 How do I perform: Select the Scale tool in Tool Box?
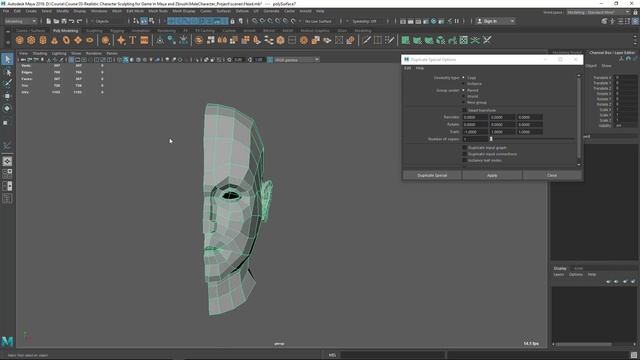6,122
